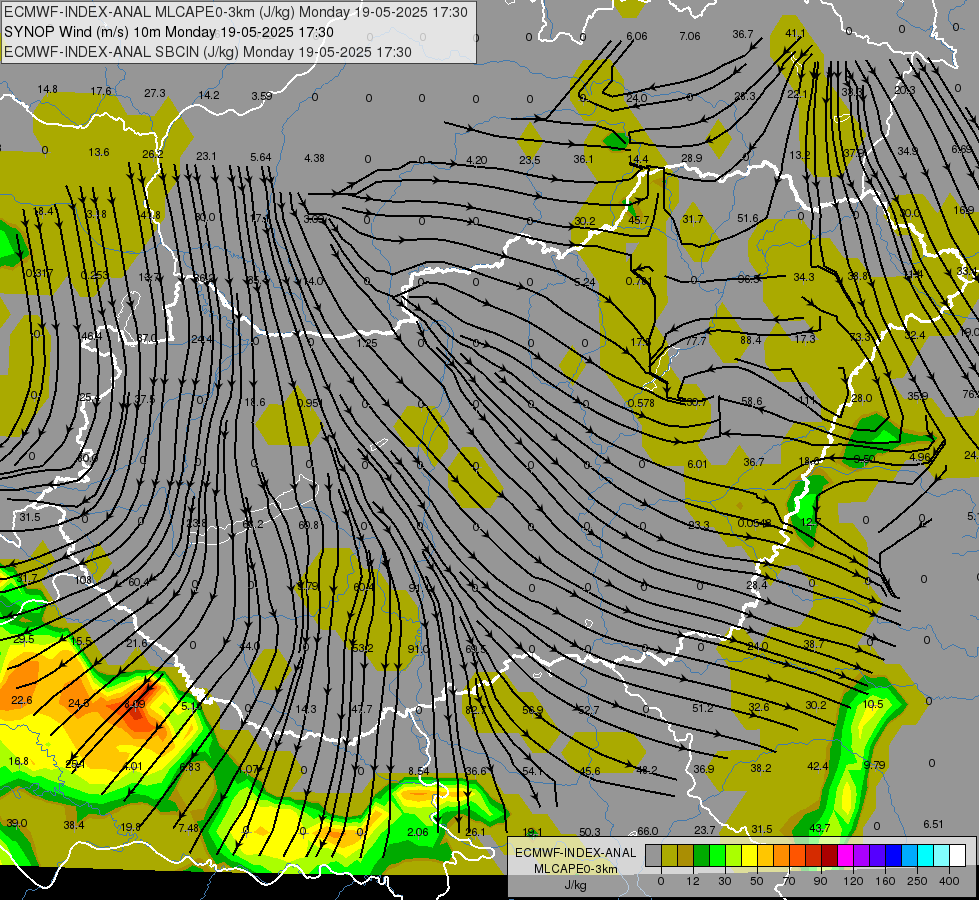Click the '54.1' value on the map
The image size is (979, 900).
coord(533,771)
